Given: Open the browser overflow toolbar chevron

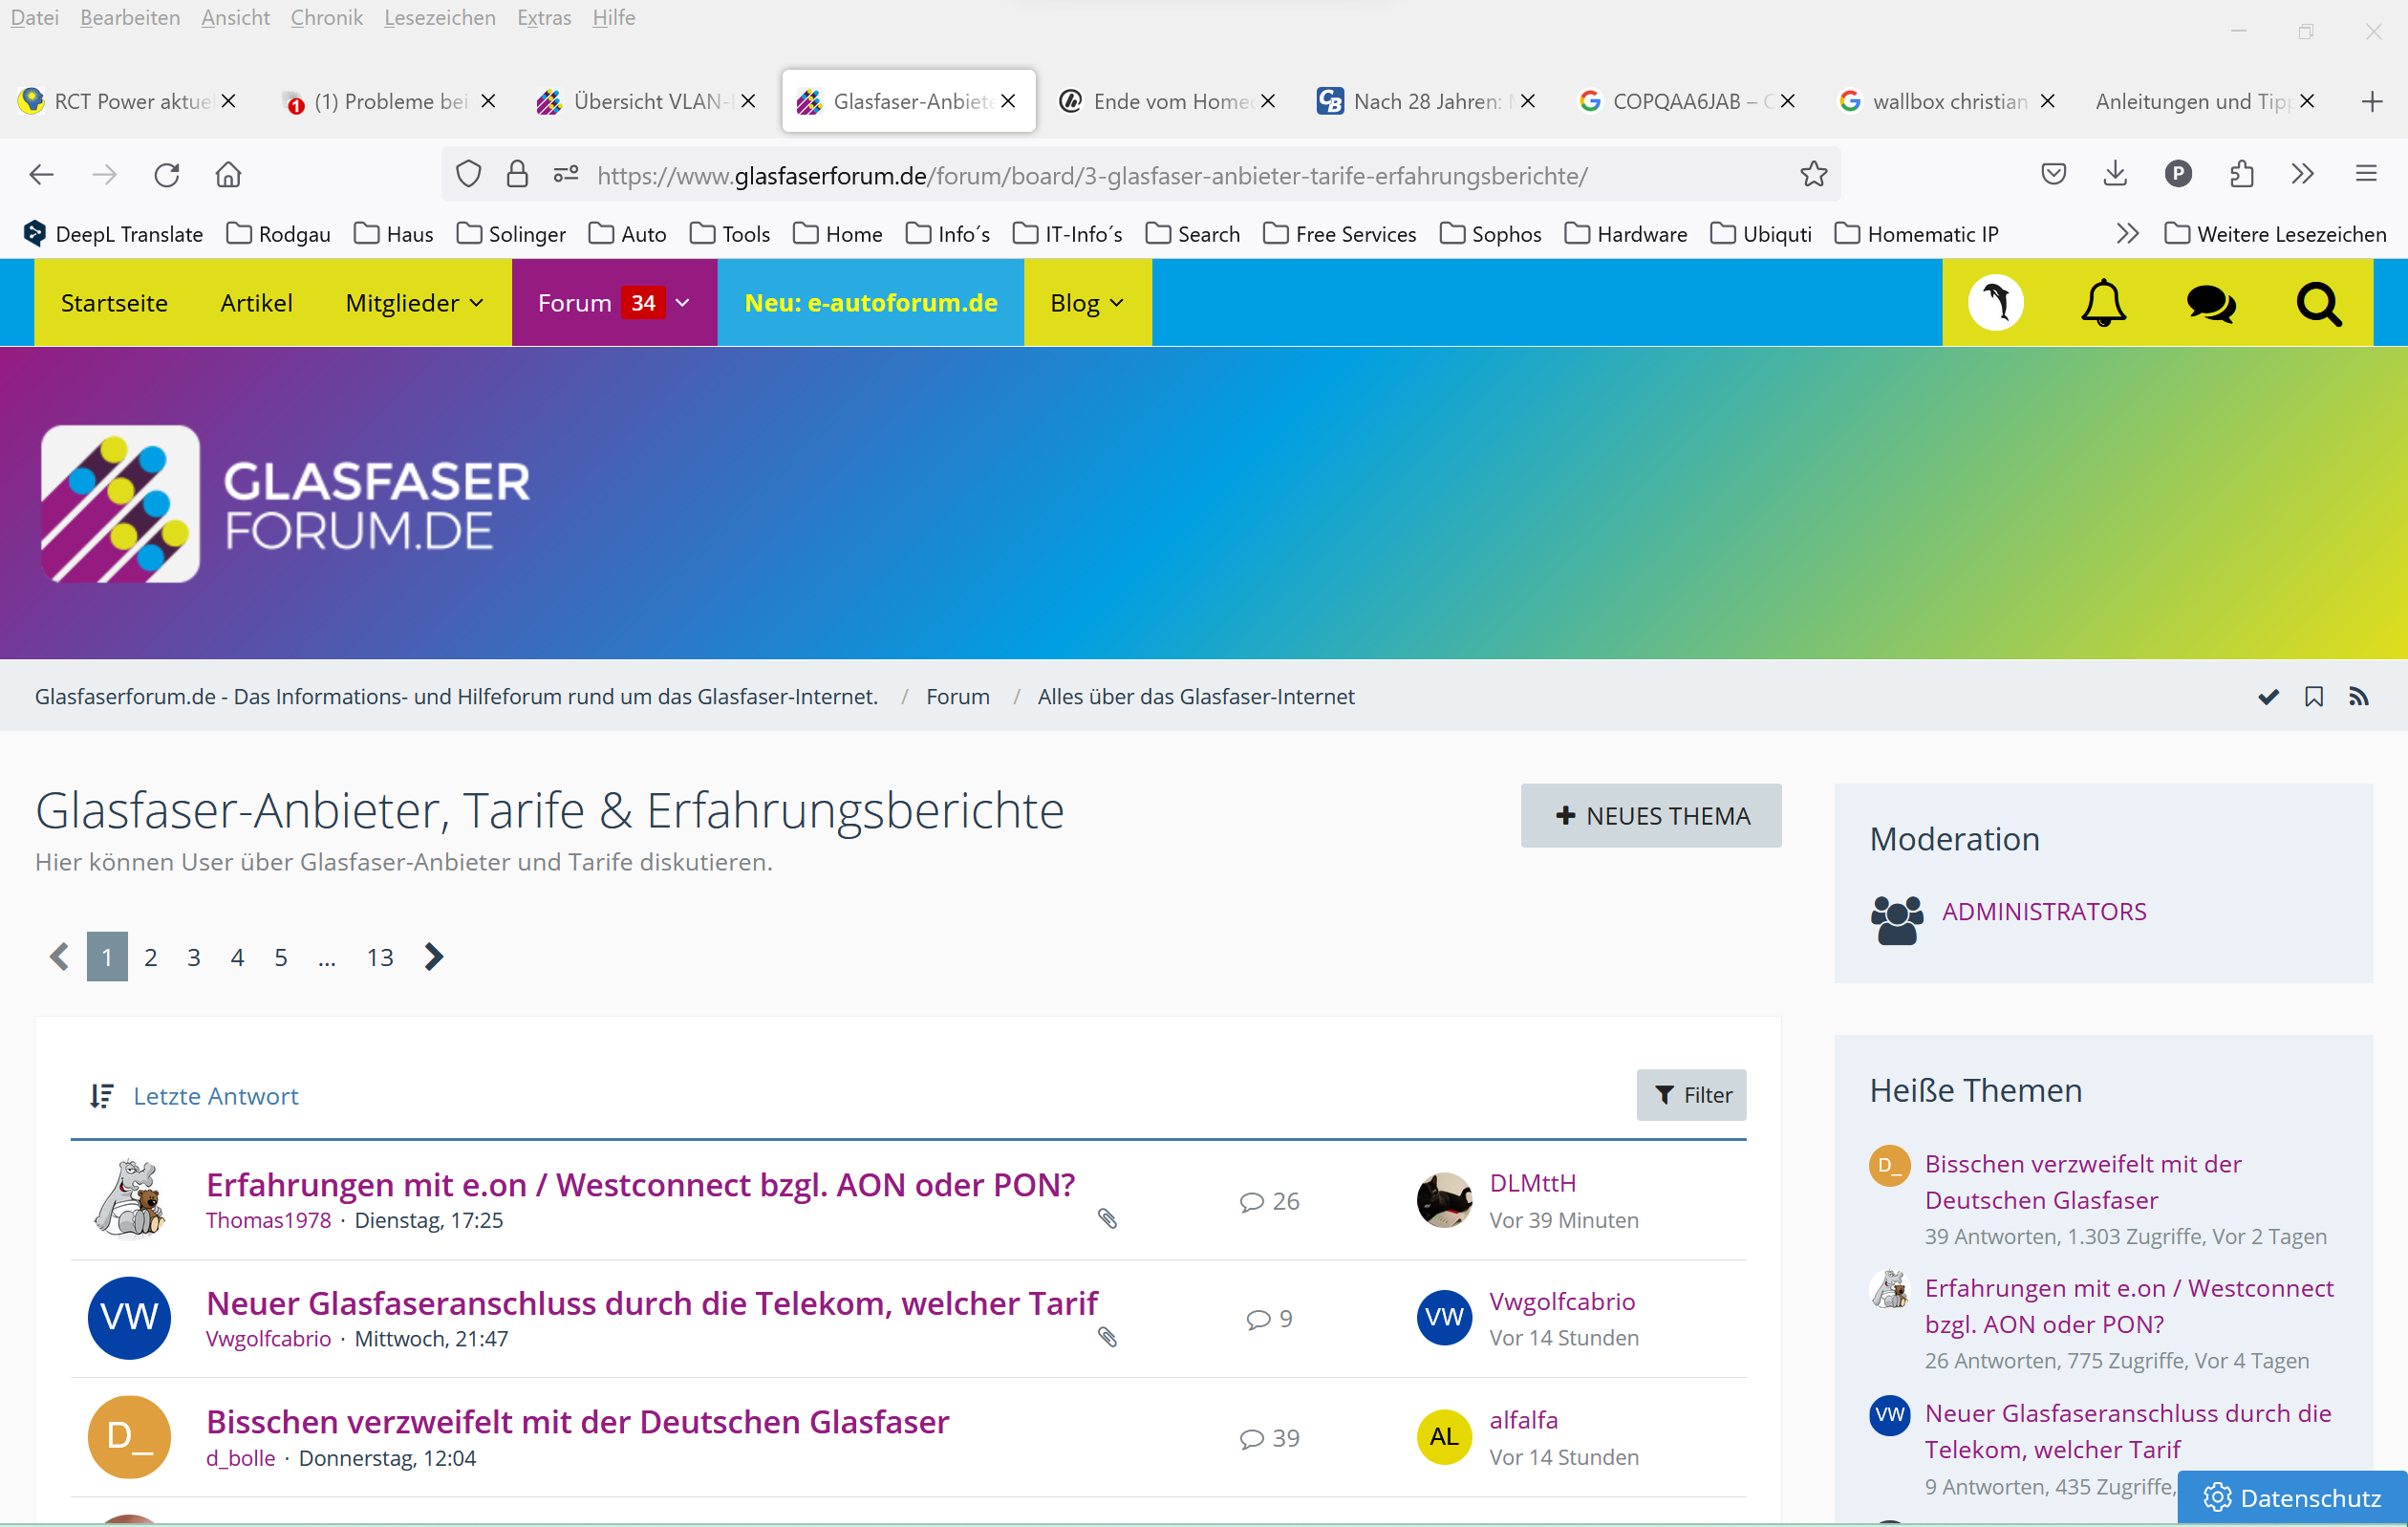Looking at the screenshot, I should [x=2303, y=175].
